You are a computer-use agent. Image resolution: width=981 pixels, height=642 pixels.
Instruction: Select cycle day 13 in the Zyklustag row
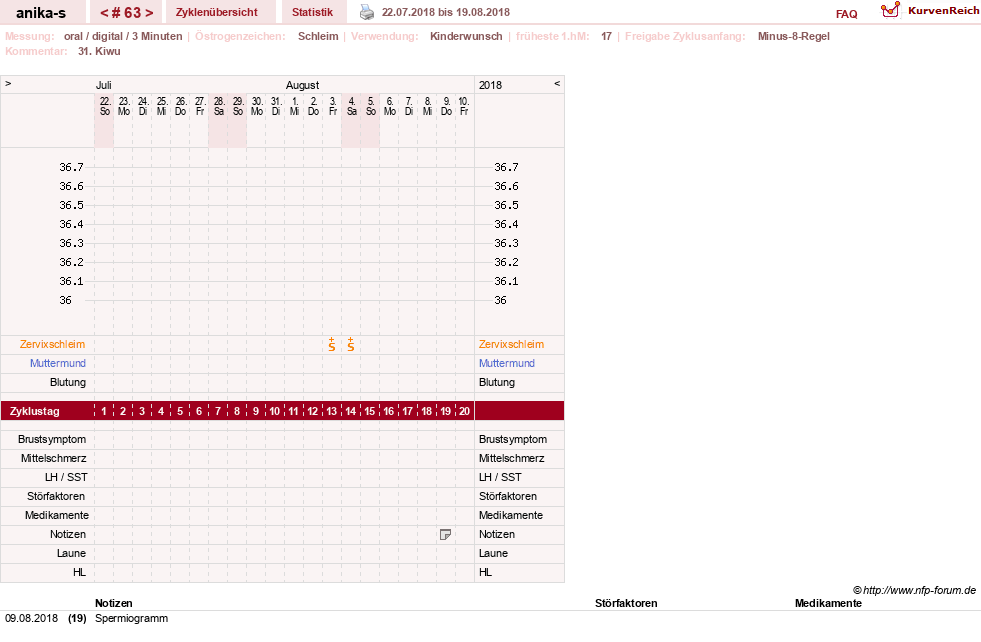[x=332, y=411]
